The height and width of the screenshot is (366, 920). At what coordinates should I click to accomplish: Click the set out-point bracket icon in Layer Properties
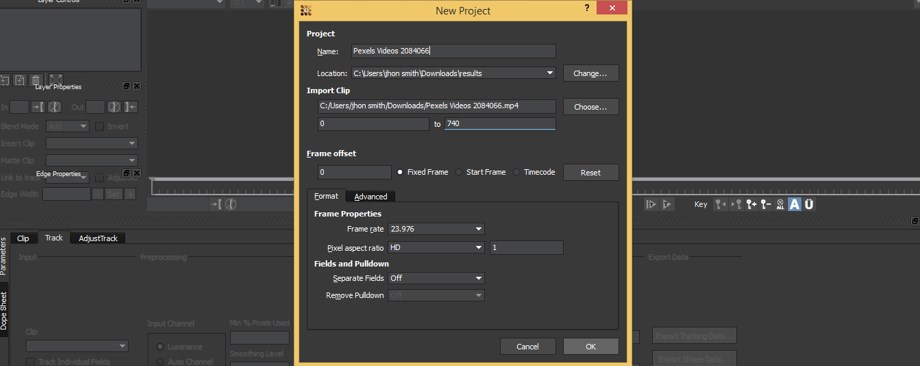coord(131,107)
